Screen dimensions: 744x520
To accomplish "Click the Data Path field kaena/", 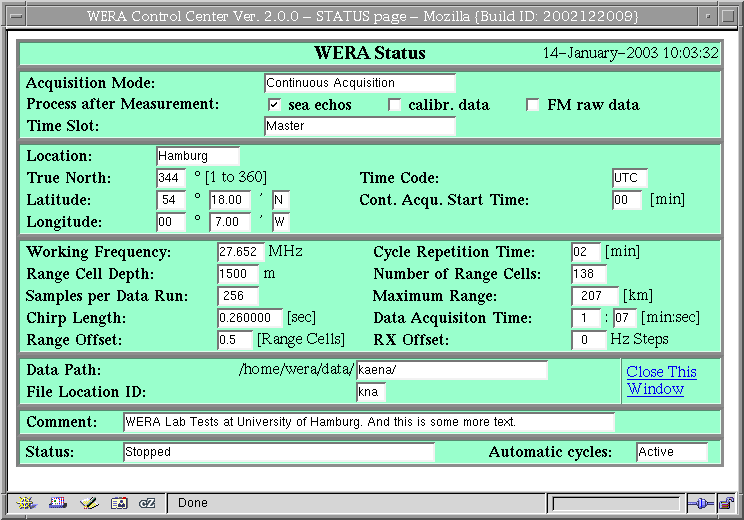I will [x=452, y=370].
